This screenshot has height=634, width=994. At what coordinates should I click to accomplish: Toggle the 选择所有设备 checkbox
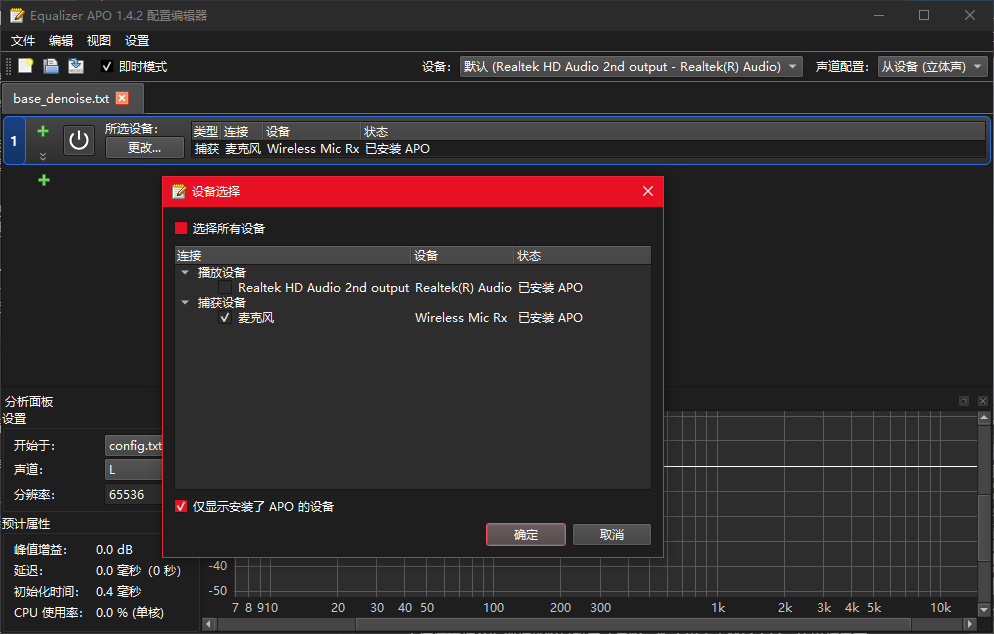pyautogui.click(x=181, y=228)
